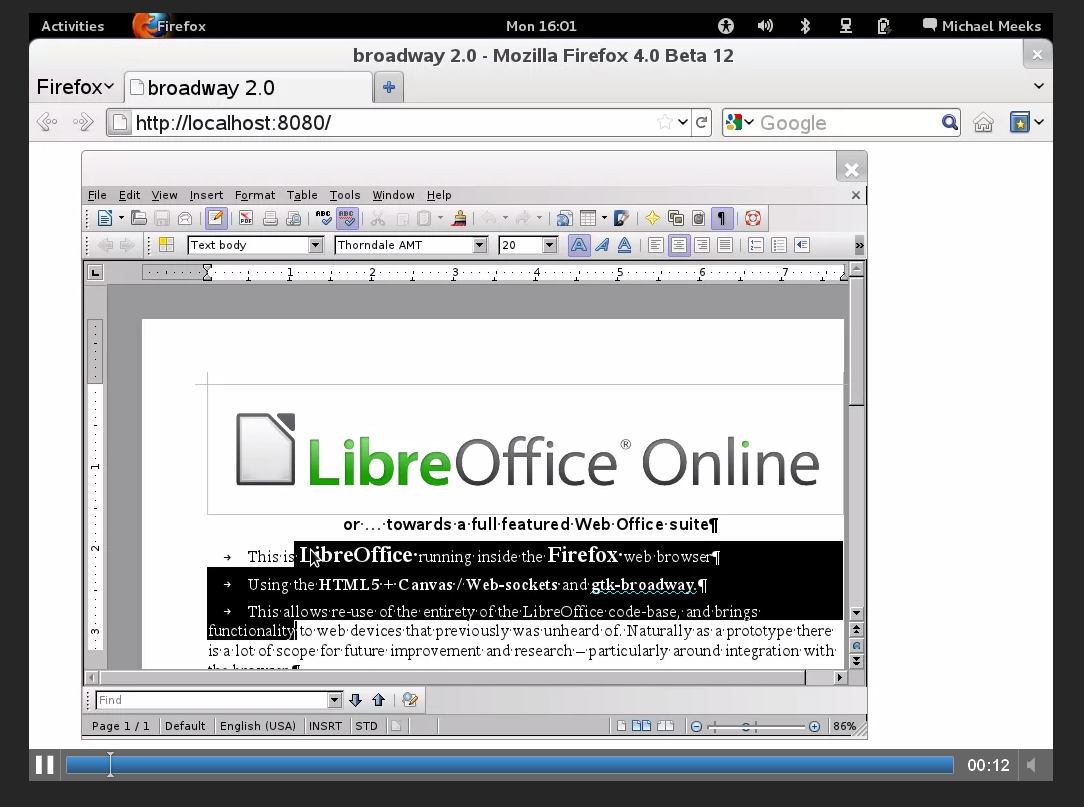Export directly as PDF icon
This screenshot has width=1084, height=807.
click(x=245, y=219)
